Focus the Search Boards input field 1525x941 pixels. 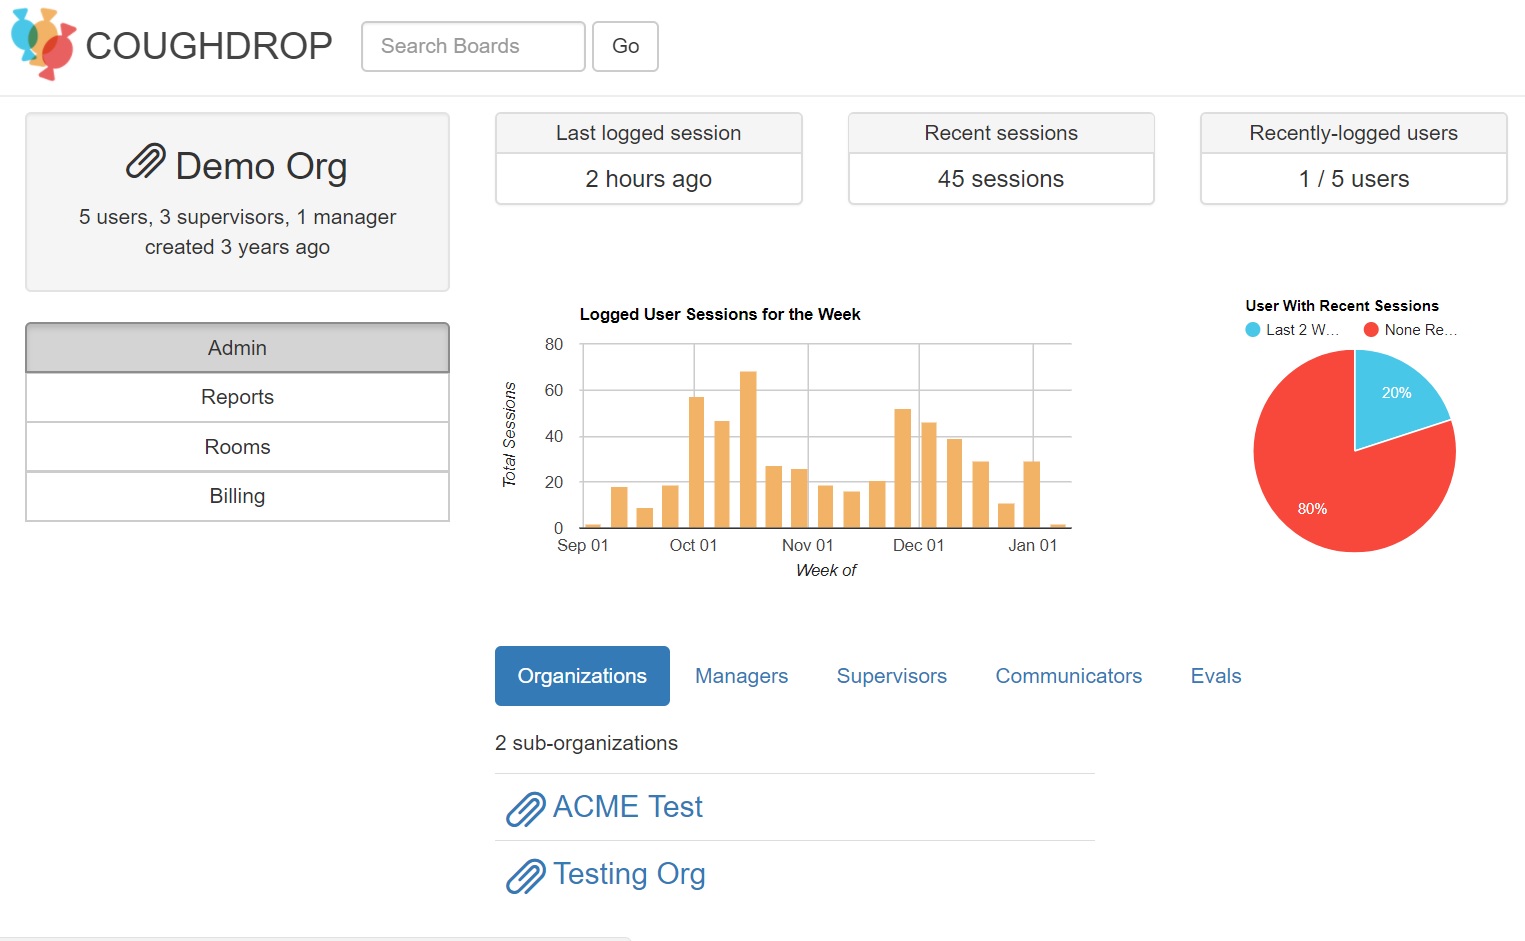(x=473, y=46)
